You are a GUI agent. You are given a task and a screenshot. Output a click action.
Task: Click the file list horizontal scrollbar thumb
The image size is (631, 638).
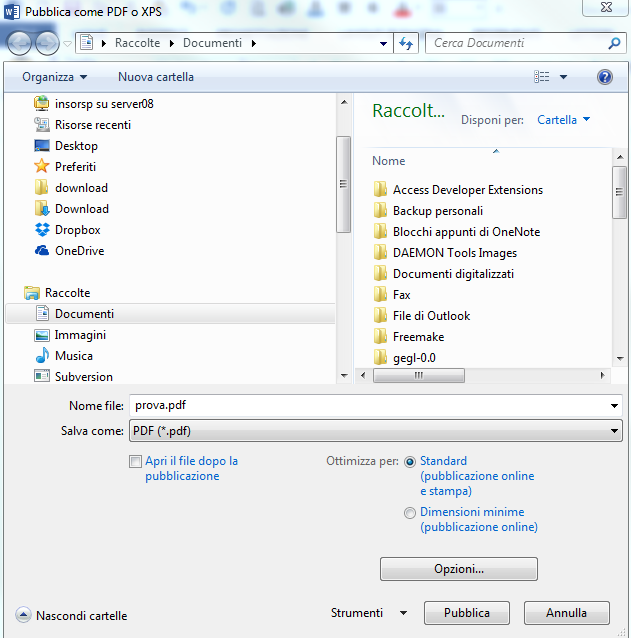pyautogui.click(x=419, y=375)
